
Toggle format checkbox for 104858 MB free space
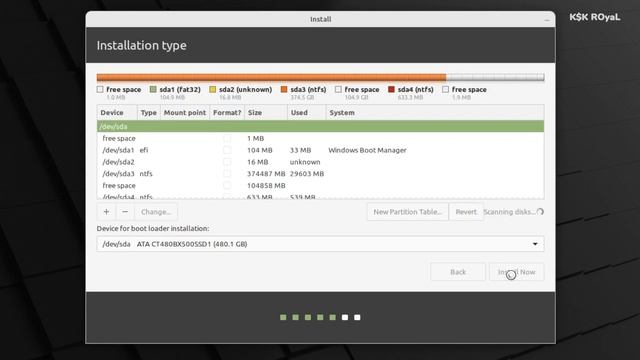(x=227, y=186)
